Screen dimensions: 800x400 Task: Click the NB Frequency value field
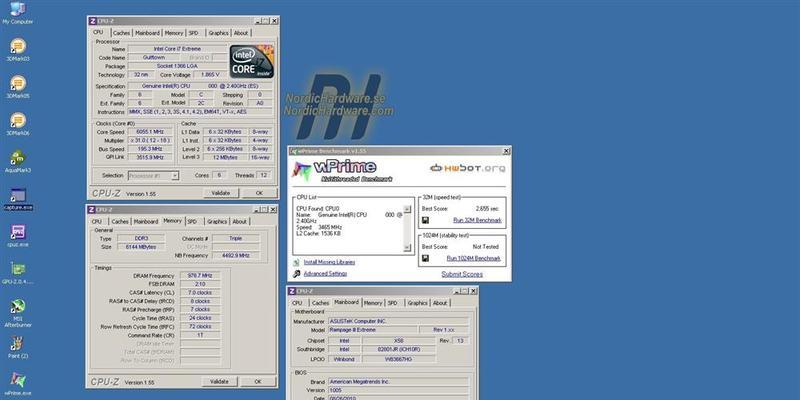click(235, 255)
